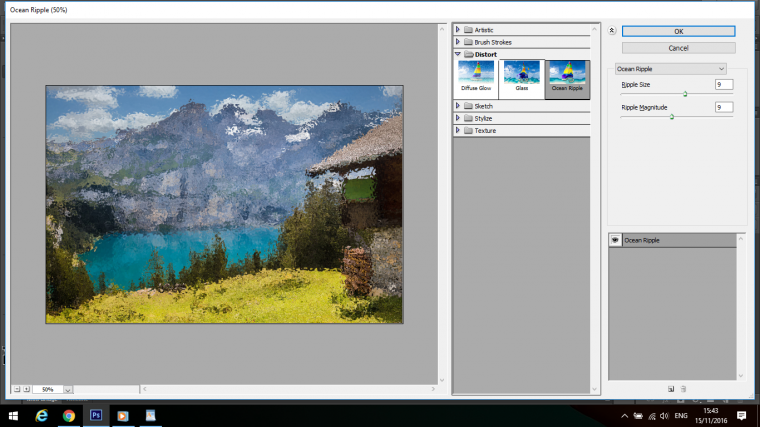Click the Texture folder icon
The height and width of the screenshot is (427, 760).
coord(468,130)
